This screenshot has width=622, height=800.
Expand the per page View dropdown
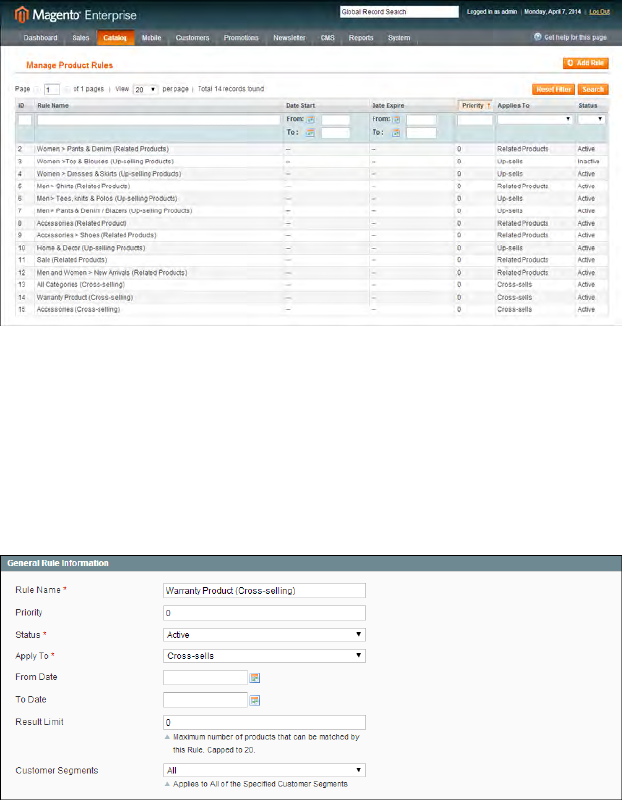click(x=145, y=89)
